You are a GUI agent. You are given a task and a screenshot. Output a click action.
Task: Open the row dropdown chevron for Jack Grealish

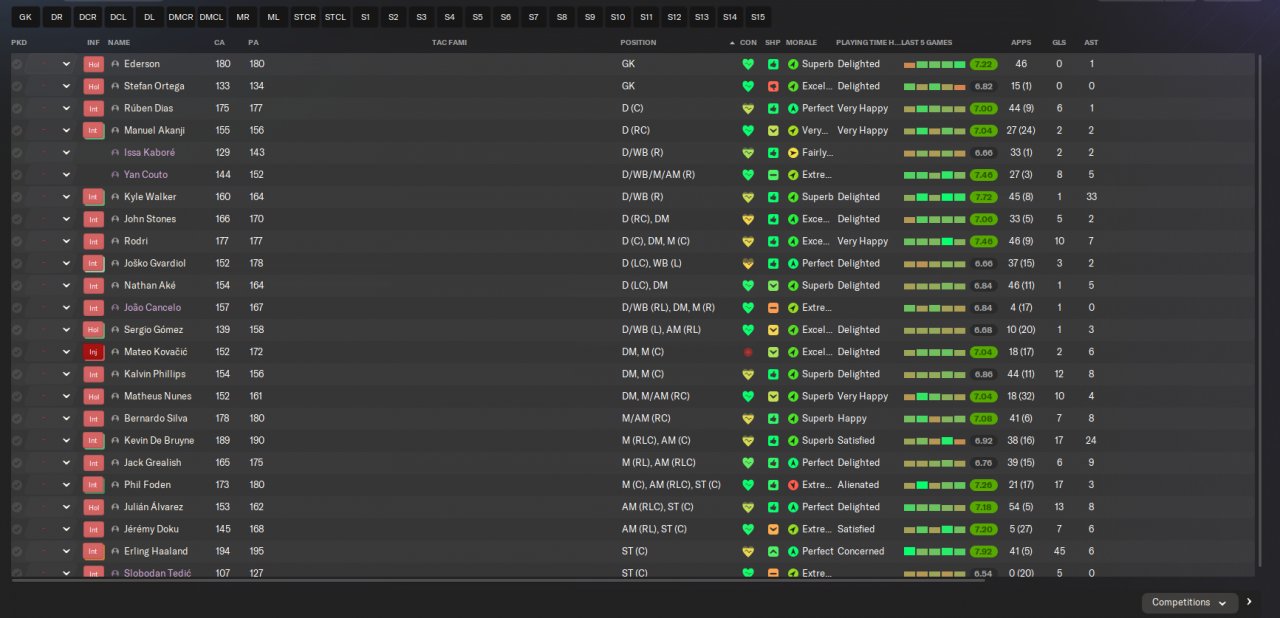point(67,463)
